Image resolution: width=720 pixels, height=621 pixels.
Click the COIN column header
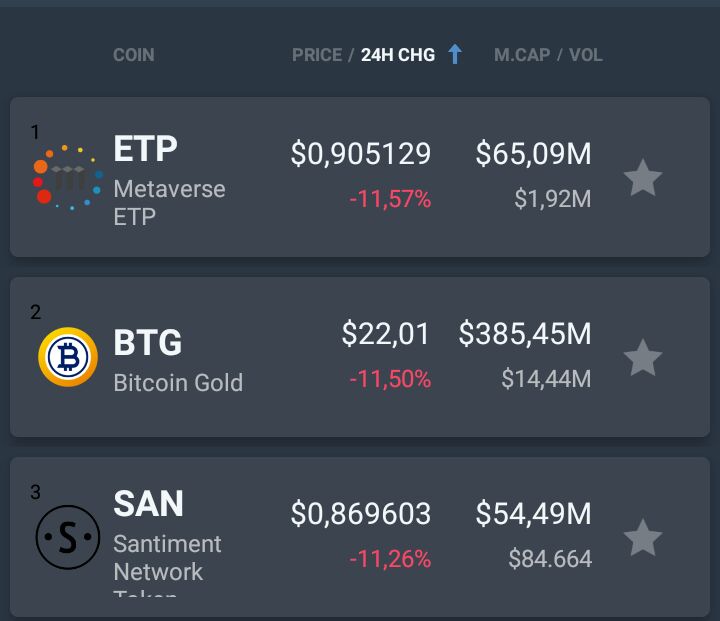pos(133,55)
